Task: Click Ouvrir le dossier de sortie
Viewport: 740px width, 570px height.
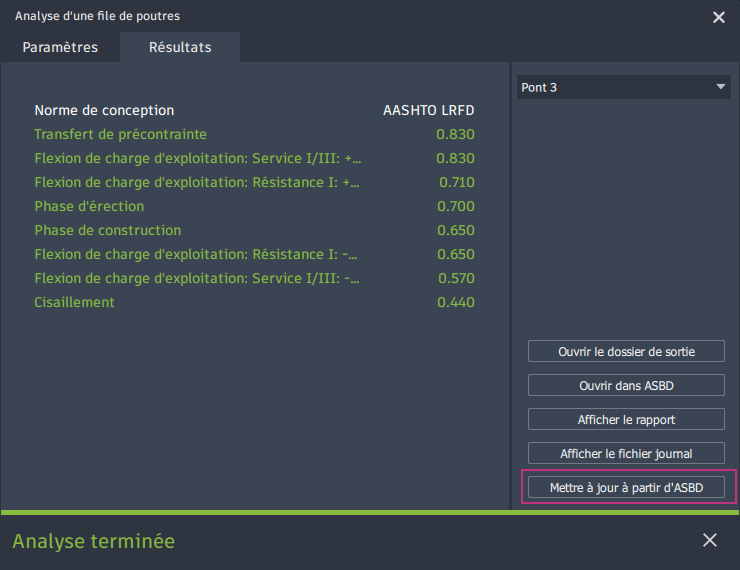Action: (626, 352)
